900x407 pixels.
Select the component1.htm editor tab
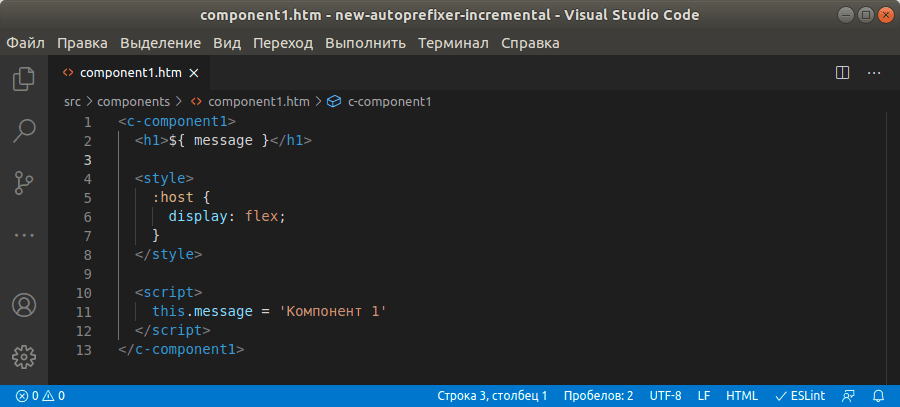point(129,73)
